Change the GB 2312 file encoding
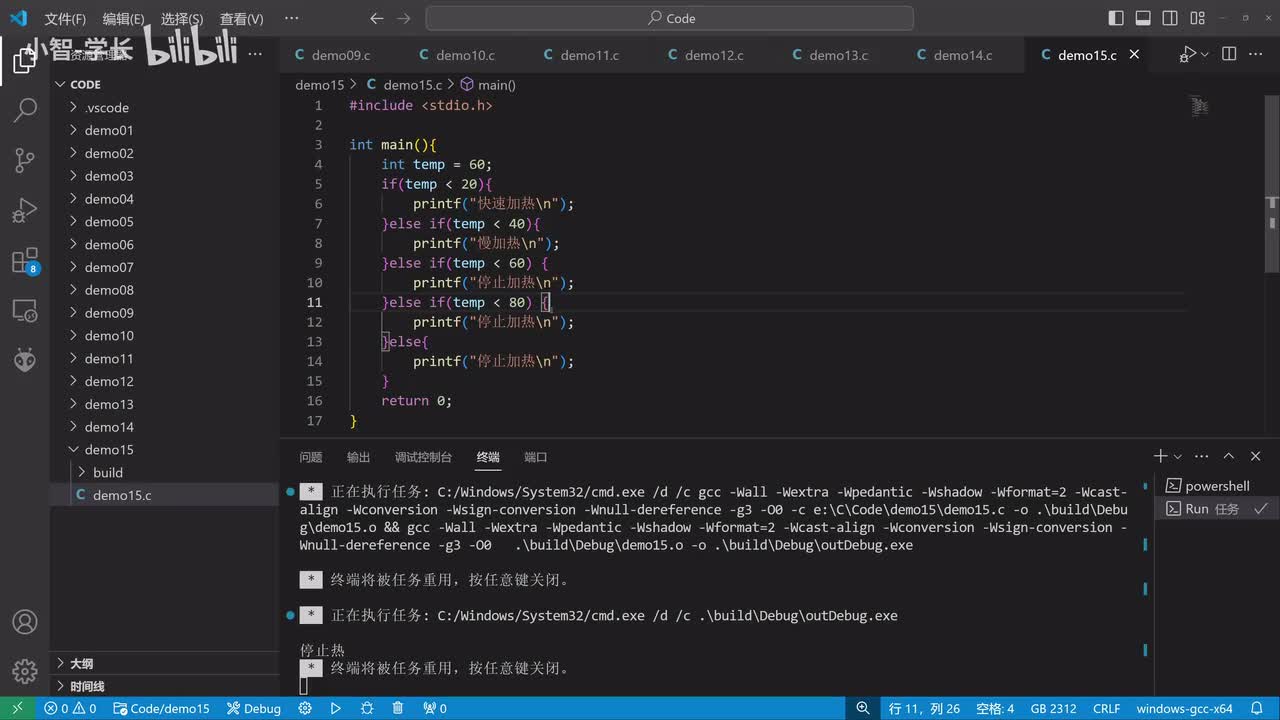The height and width of the screenshot is (720, 1280). tap(1053, 708)
